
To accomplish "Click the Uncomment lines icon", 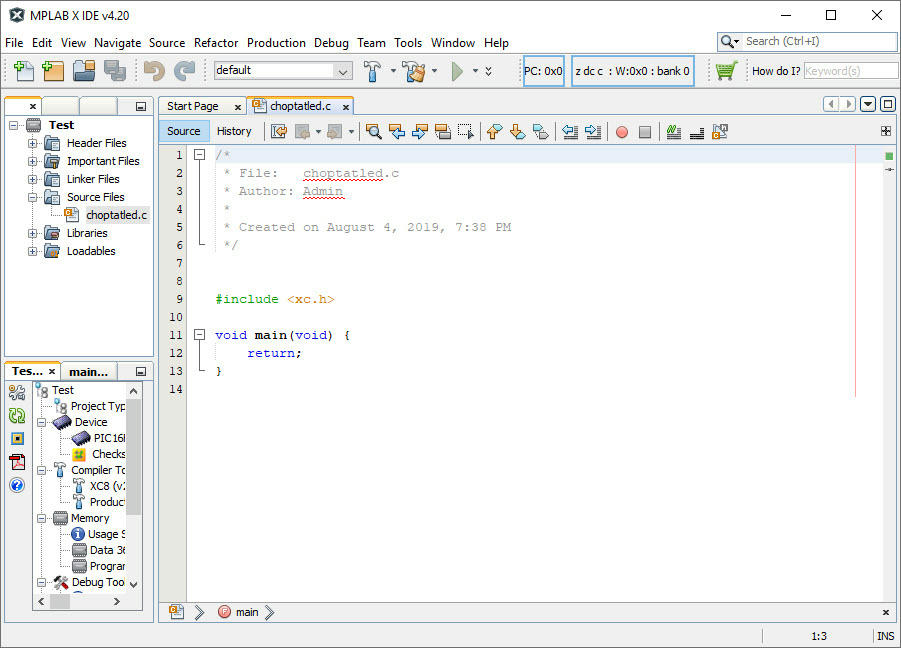I will point(696,133).
